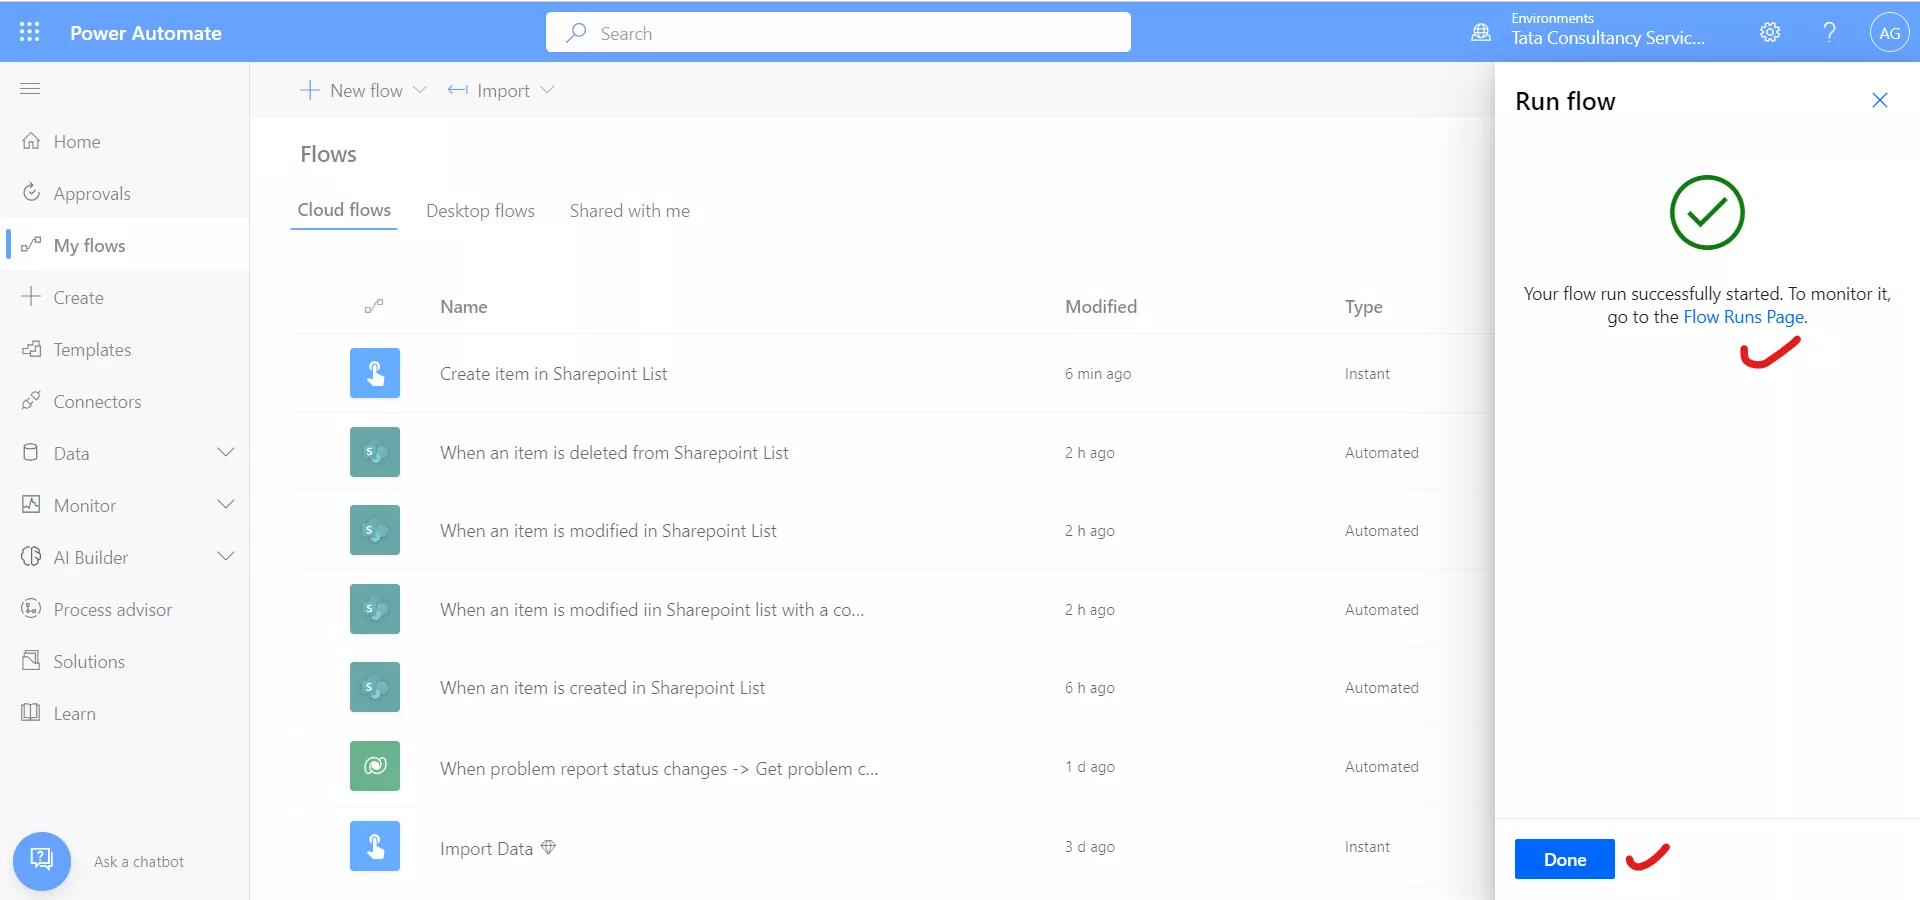Open the Ask a chatbot bubble
The width and height of the screenshot is (1920, 900).
point(42,860)
